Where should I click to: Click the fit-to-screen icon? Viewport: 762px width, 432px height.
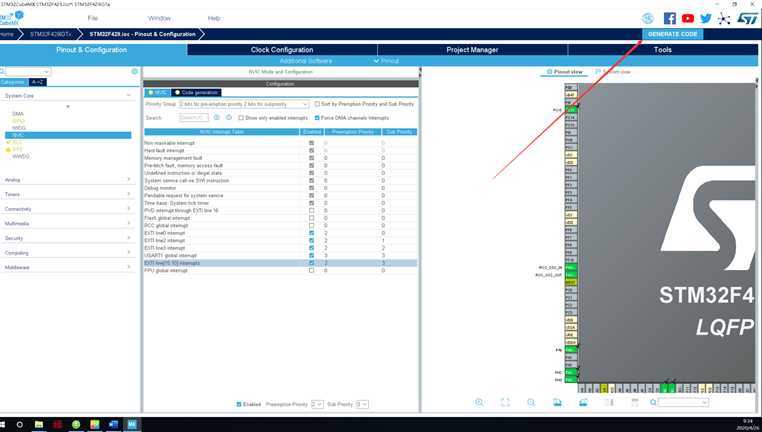point(505,402)
